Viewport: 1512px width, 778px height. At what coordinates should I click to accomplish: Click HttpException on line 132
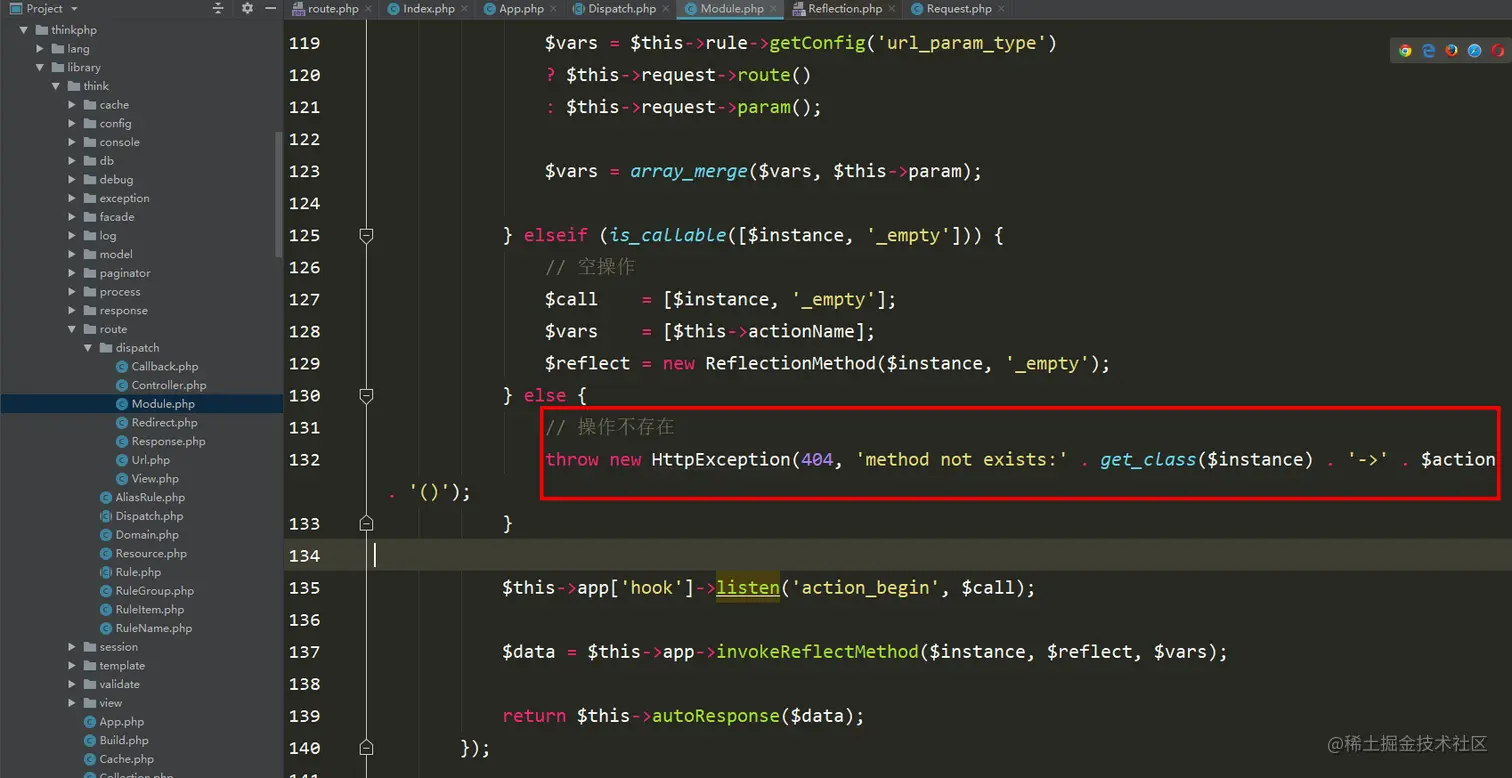click(x=721, y=459)
